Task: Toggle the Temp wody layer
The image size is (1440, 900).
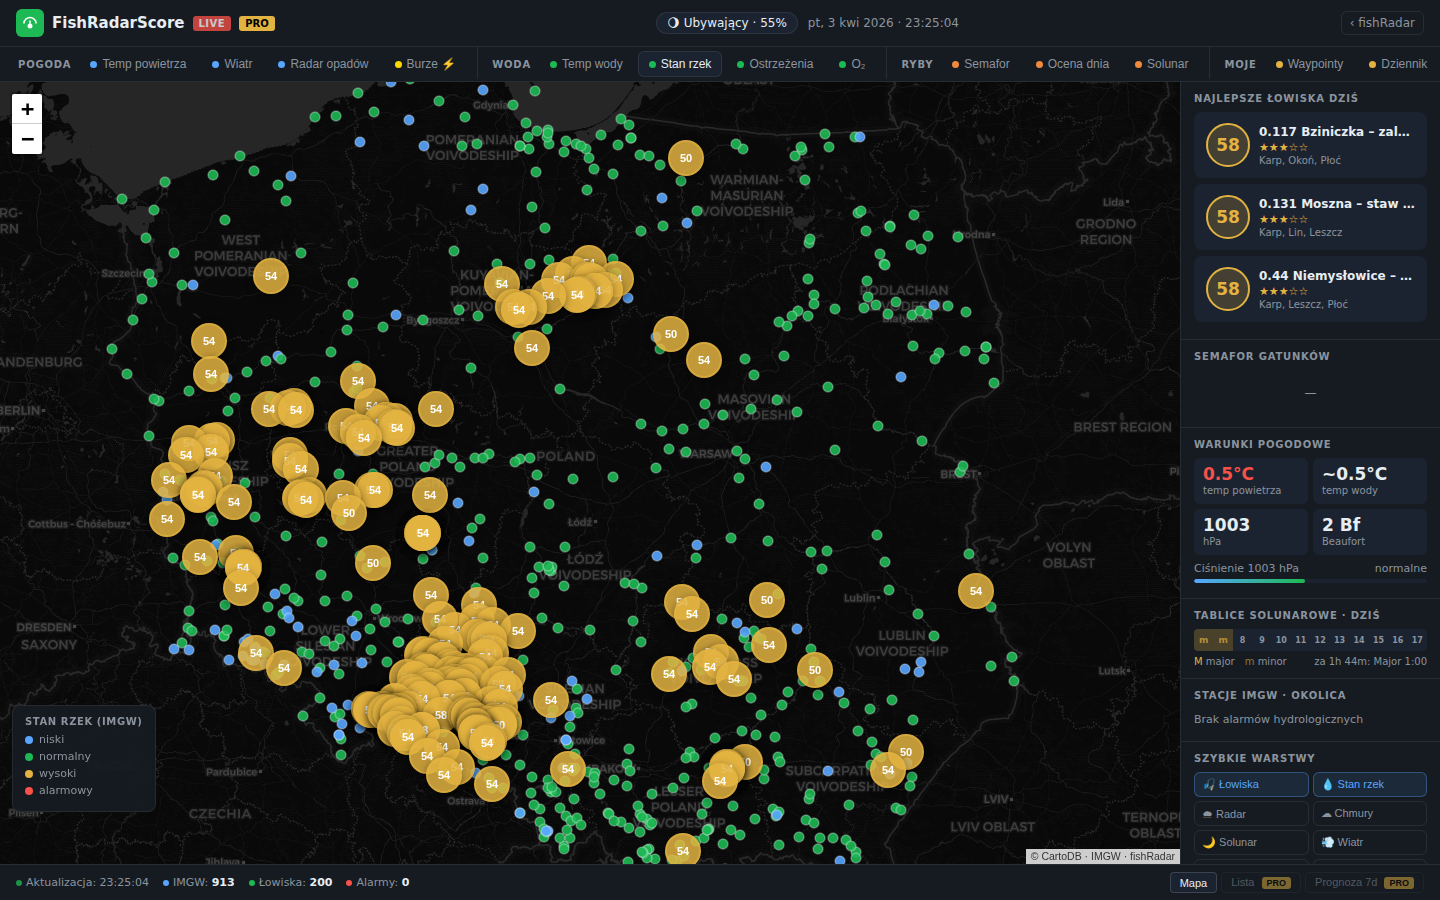Action: (x=587, y=63)
